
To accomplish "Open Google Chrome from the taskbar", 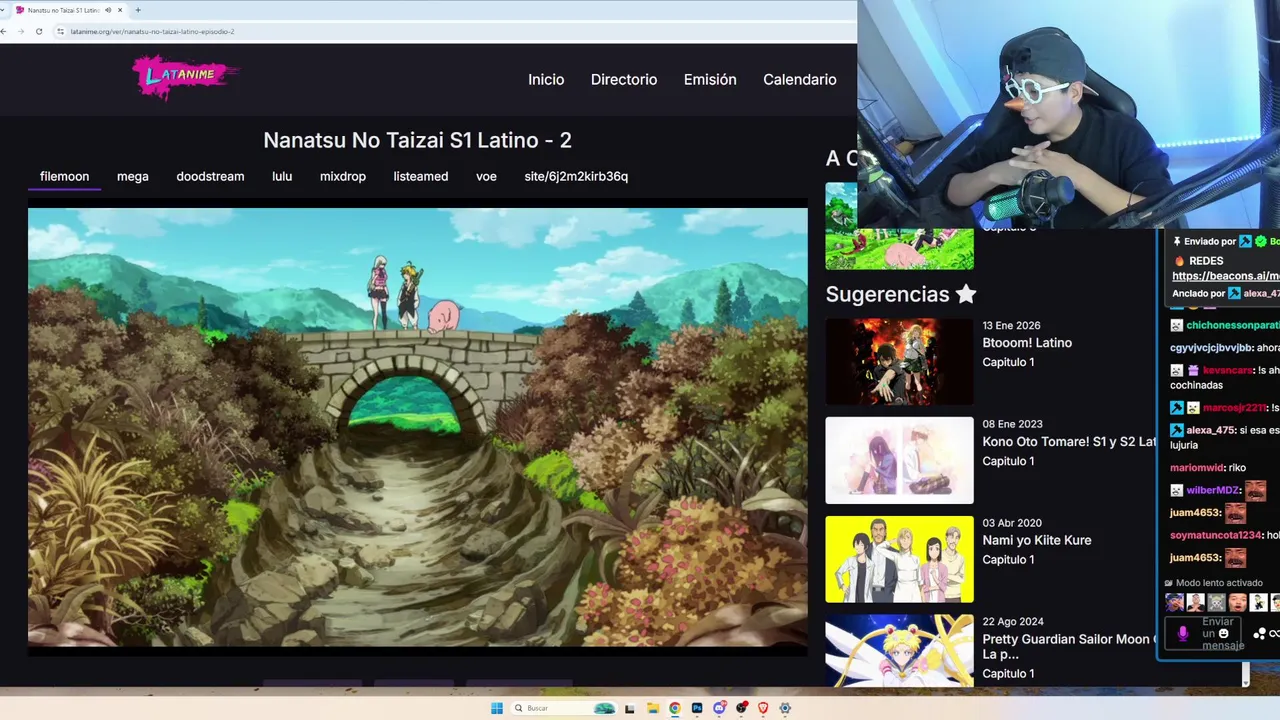I will [x=675, y=708].
